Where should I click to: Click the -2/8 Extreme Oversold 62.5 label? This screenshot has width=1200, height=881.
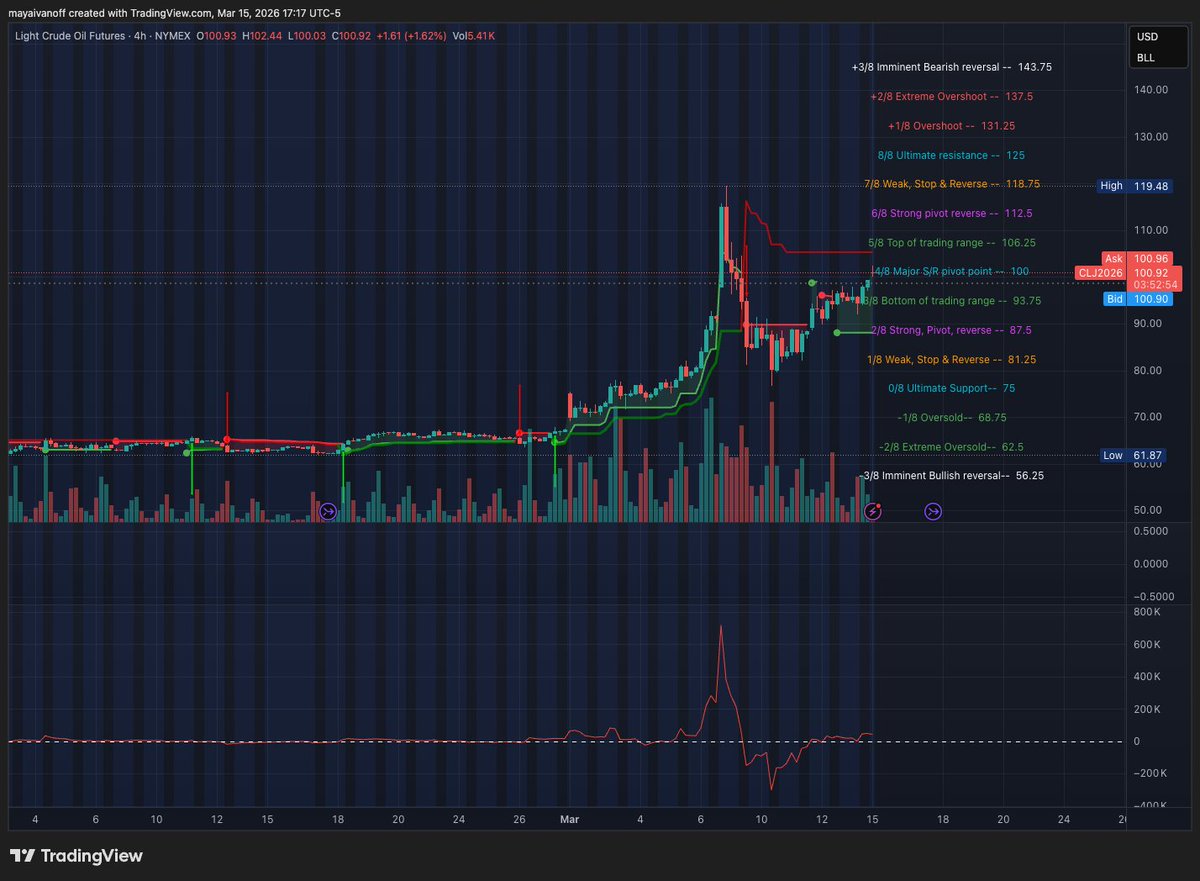click(952, 447)
